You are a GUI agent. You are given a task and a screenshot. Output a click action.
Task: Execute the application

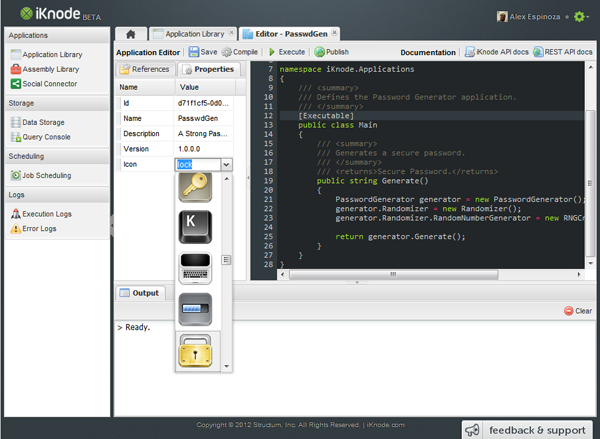tap(287, 52)
